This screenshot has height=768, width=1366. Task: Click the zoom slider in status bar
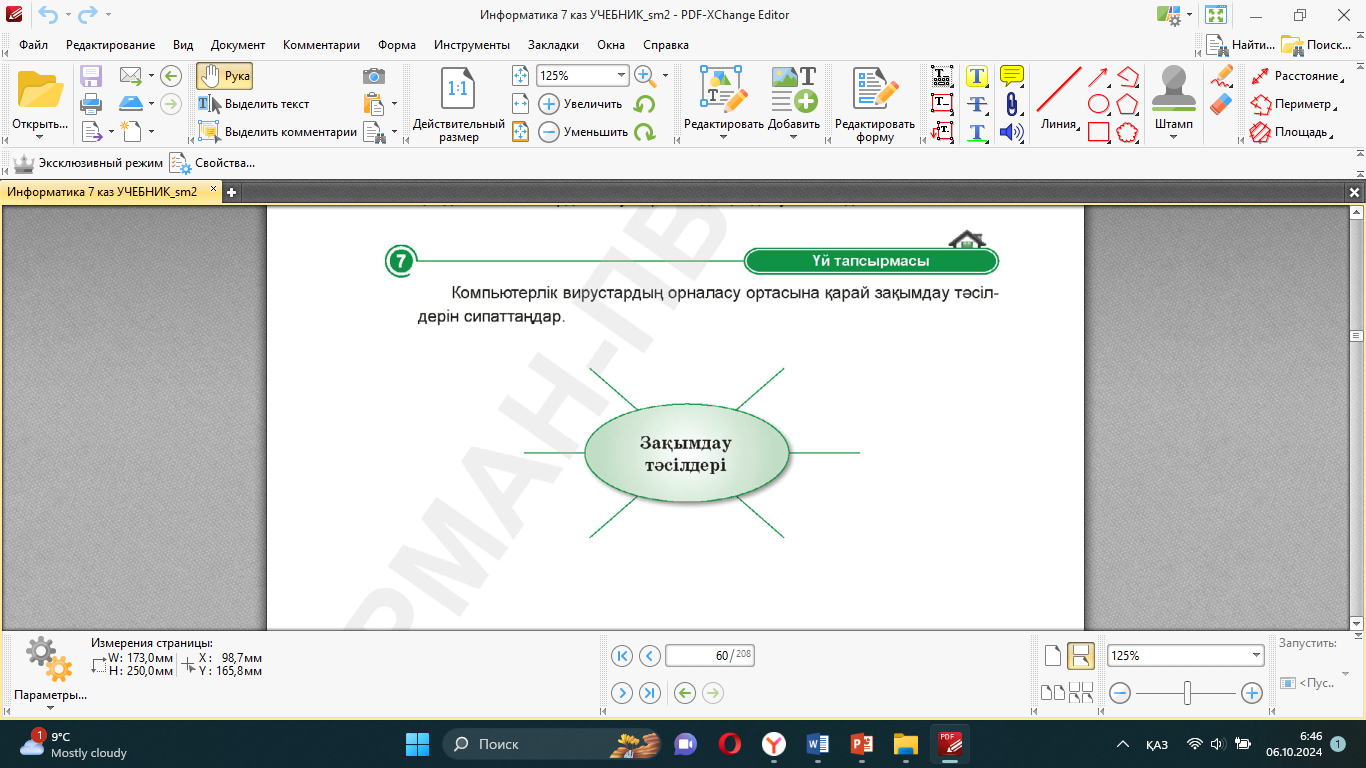(1186, 692)
